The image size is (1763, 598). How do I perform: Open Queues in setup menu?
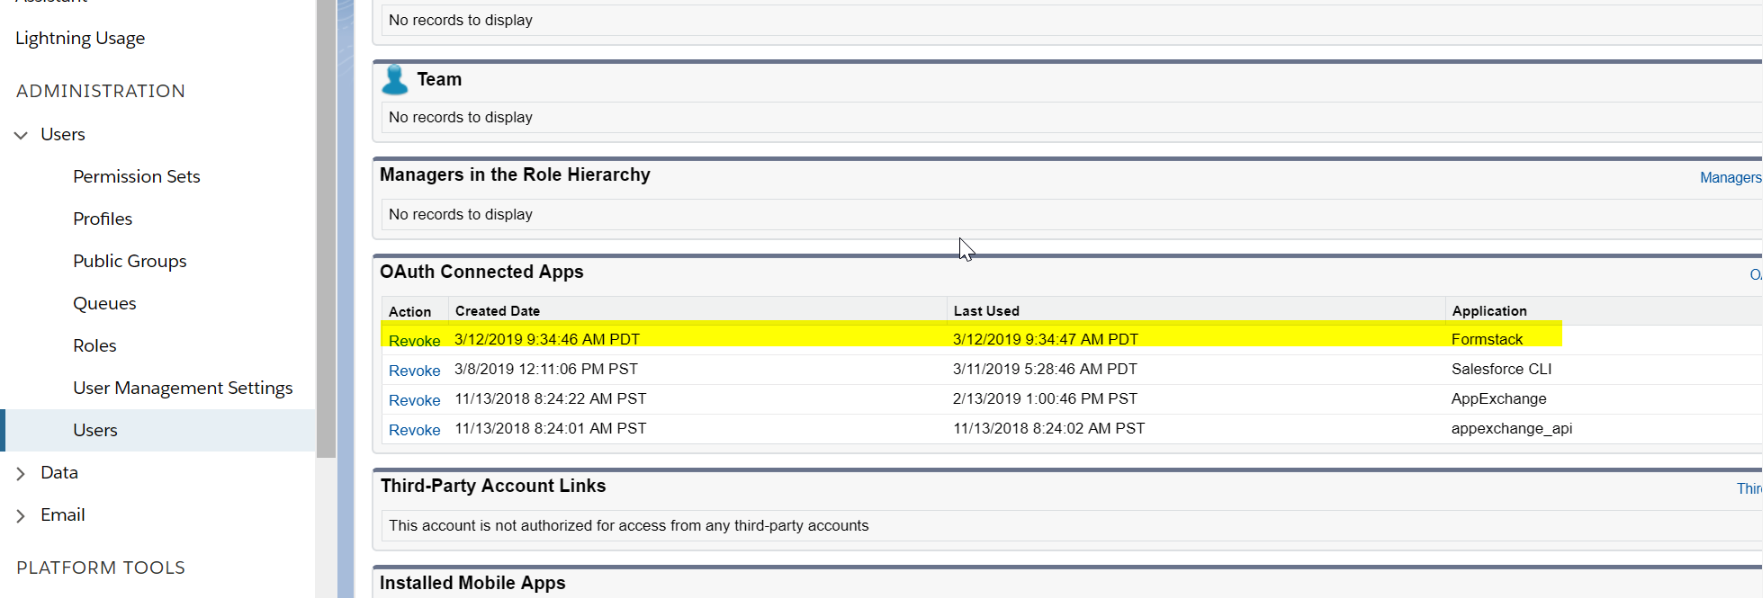[x=105, y=303]
